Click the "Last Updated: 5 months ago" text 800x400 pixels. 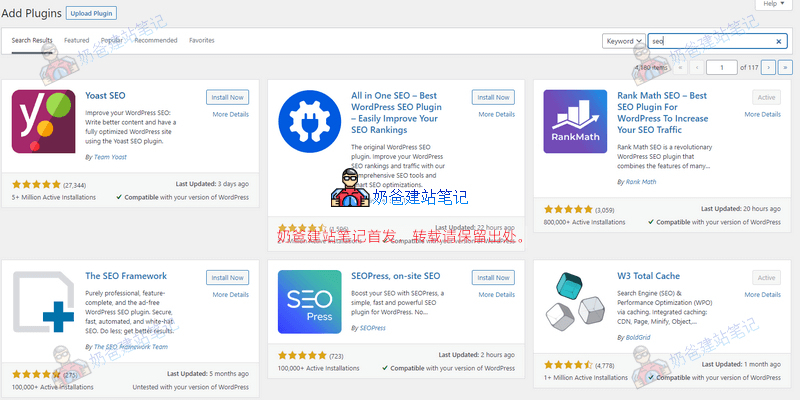[x=208, y=373]
